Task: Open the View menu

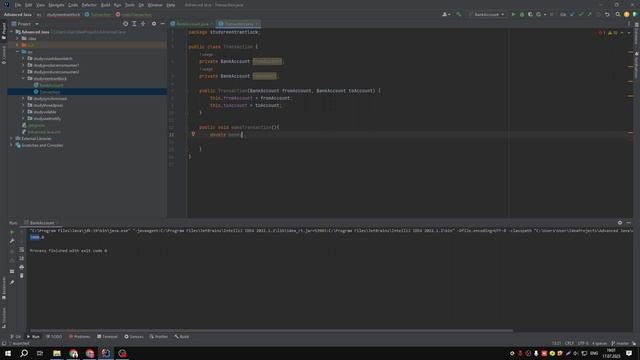Action: click(x=40, y=5)
